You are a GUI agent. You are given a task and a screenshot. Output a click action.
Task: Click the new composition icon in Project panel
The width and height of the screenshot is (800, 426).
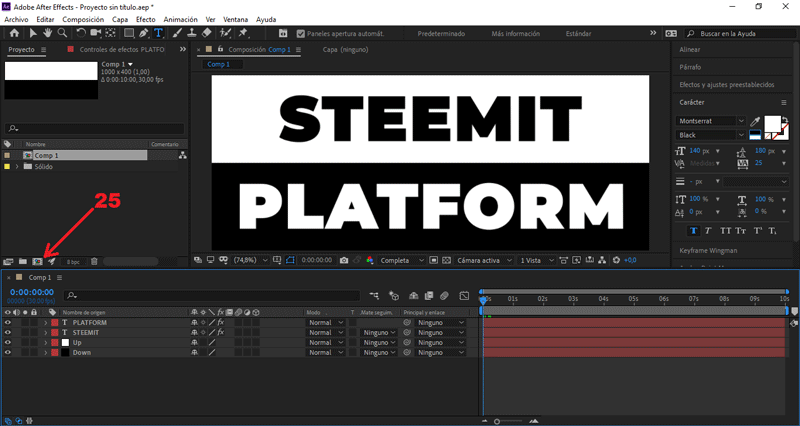coord(37,262)
